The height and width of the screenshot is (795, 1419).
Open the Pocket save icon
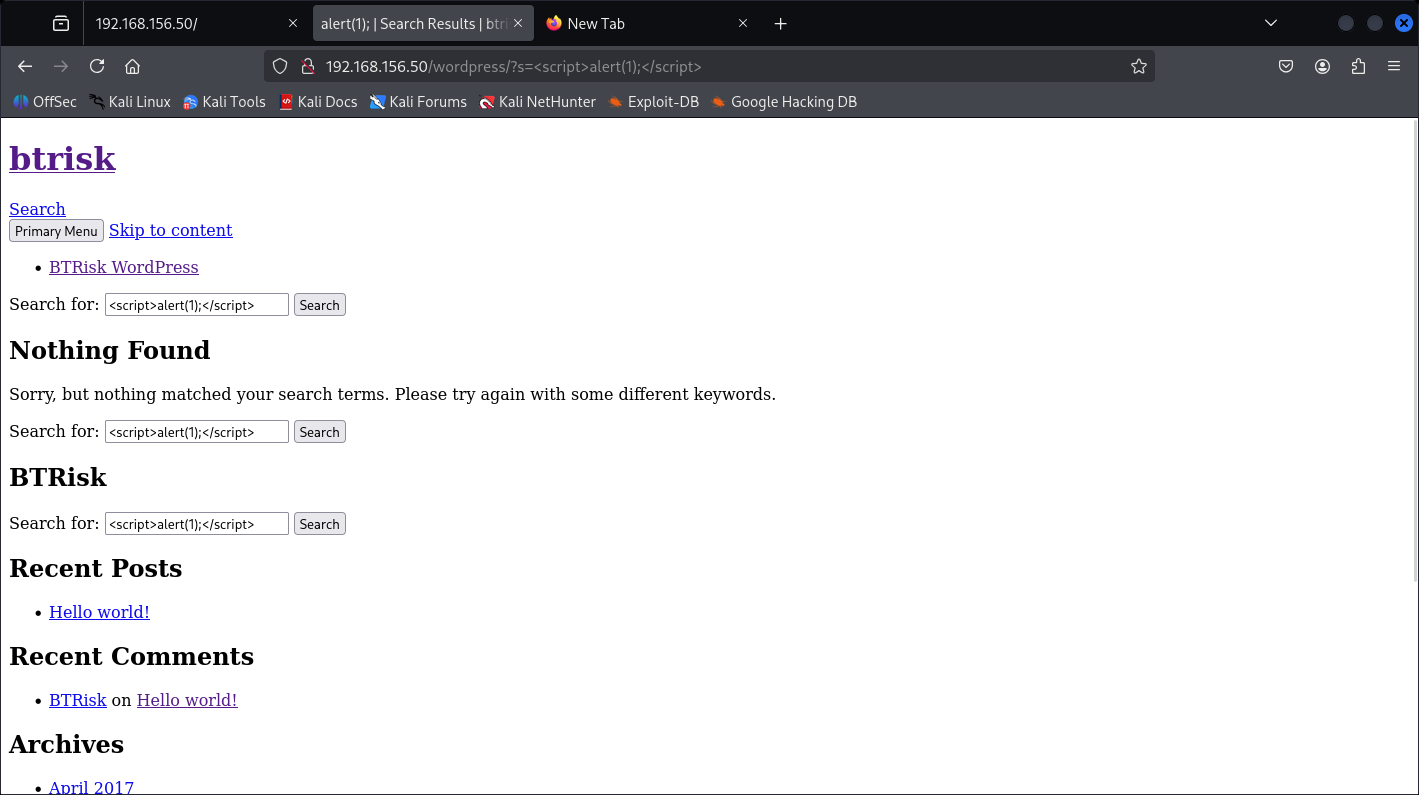[1286, 66]
